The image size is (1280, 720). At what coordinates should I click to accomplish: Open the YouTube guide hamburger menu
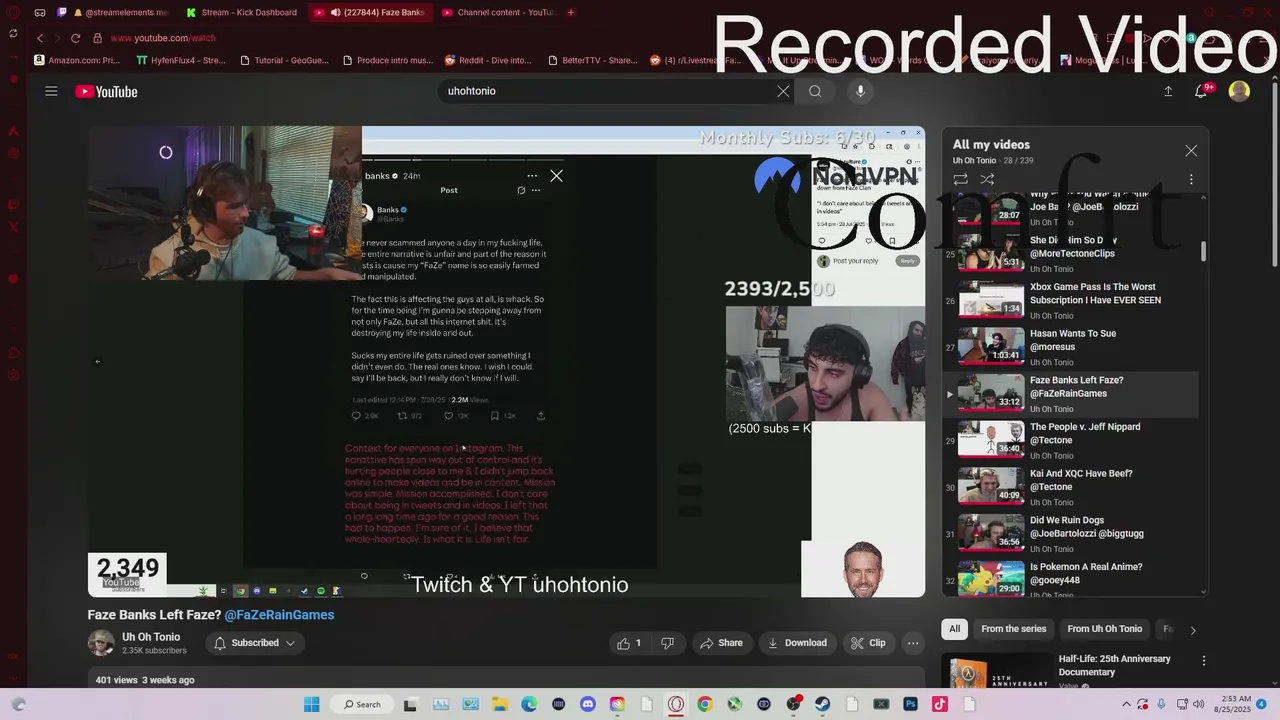(51, 91)
